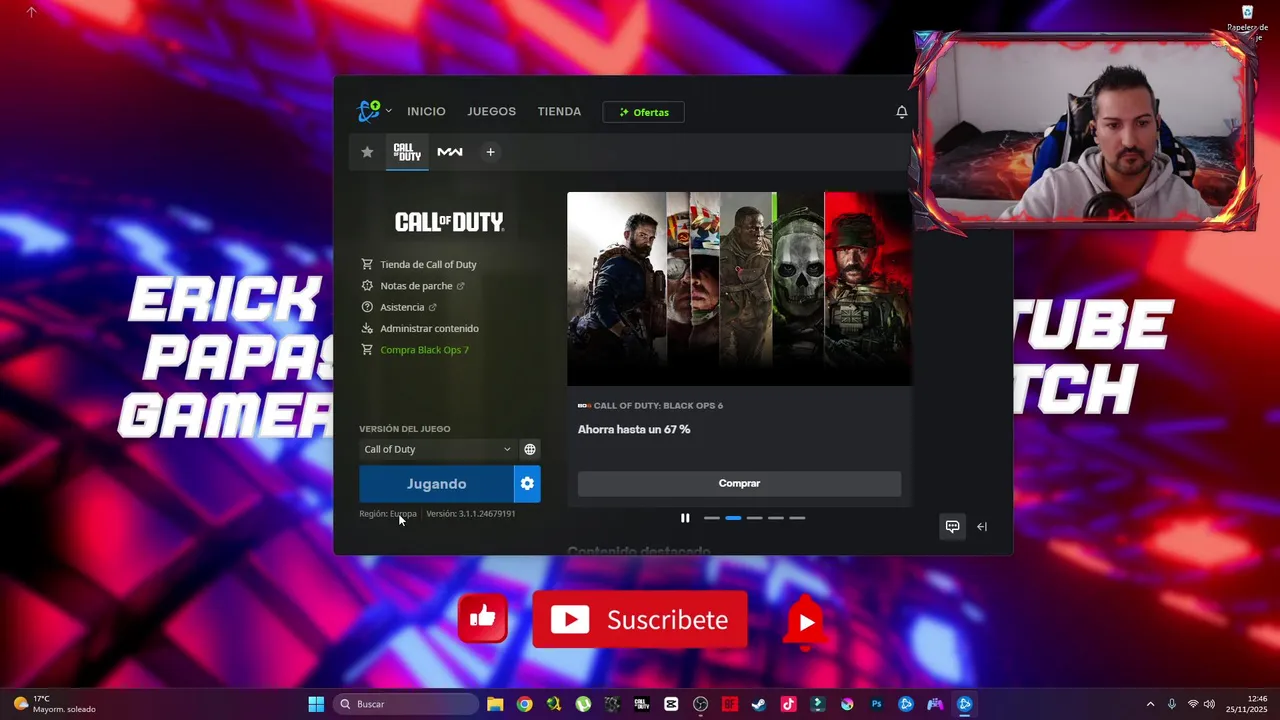The height and width of the screenshot is (720, 1280).
Task: Select the last carousel indicator dash
Action: coord(797,518)
